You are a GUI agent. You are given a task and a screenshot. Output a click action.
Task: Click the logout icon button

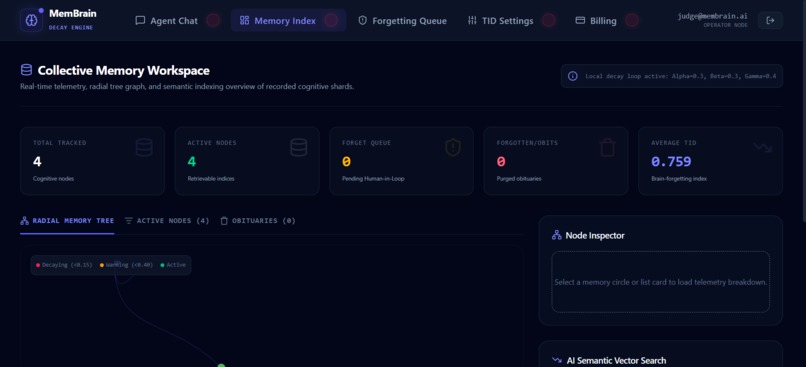[770, 21]
